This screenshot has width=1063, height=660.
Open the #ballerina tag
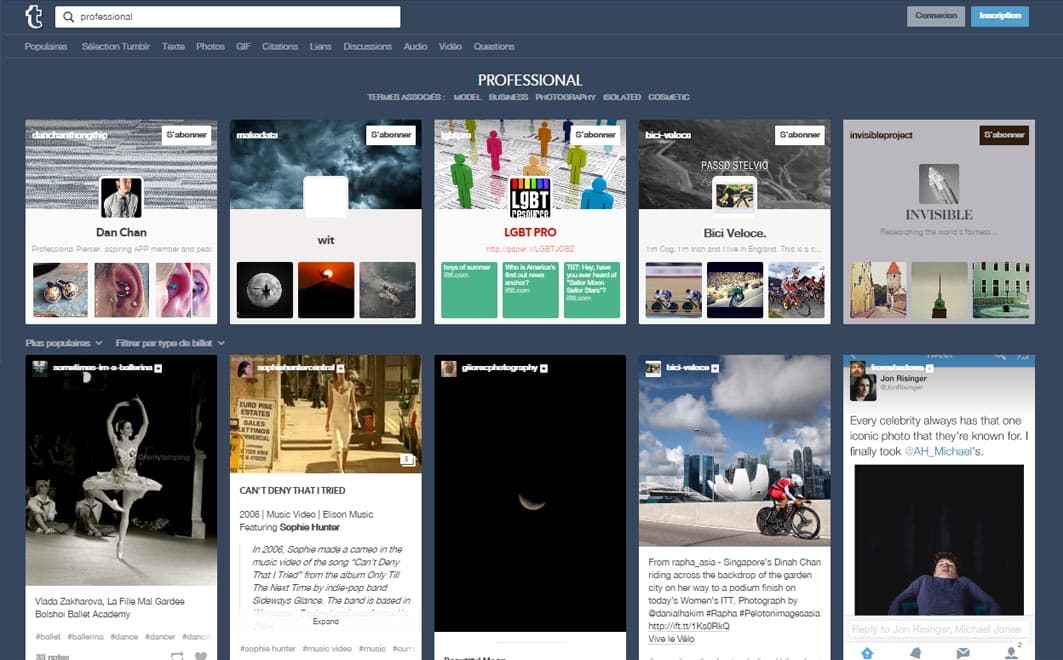(85, 637)
